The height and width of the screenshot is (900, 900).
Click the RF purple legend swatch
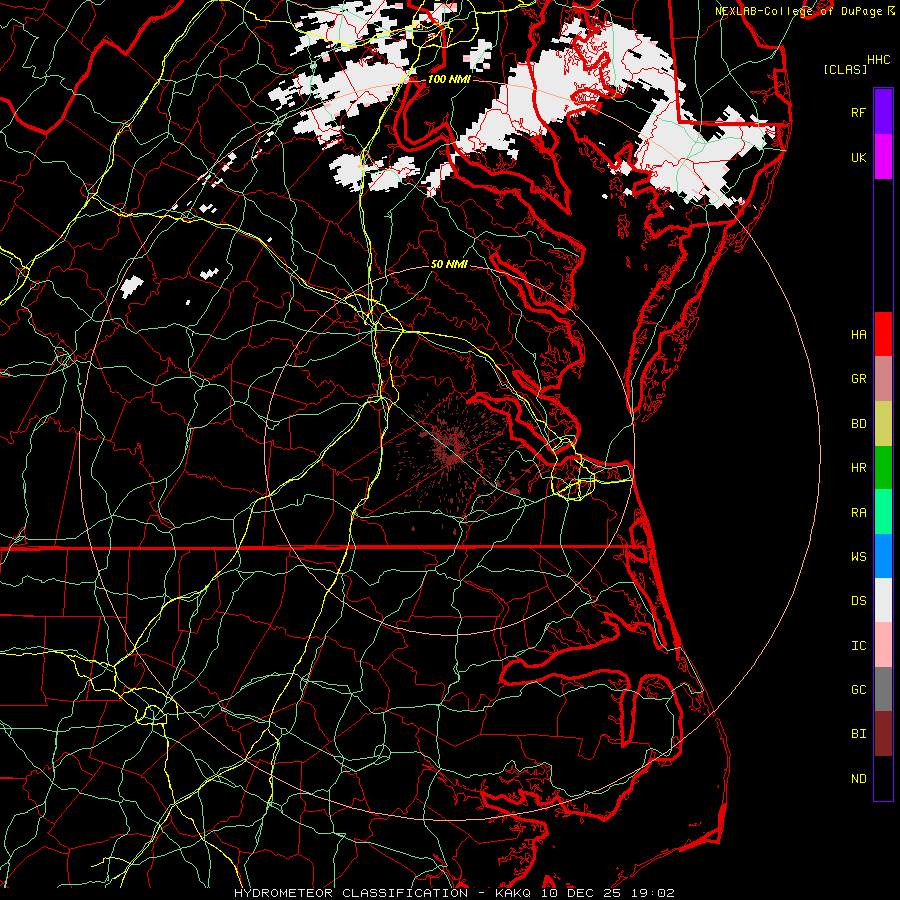pyautogui.click(x=883, y=112)
